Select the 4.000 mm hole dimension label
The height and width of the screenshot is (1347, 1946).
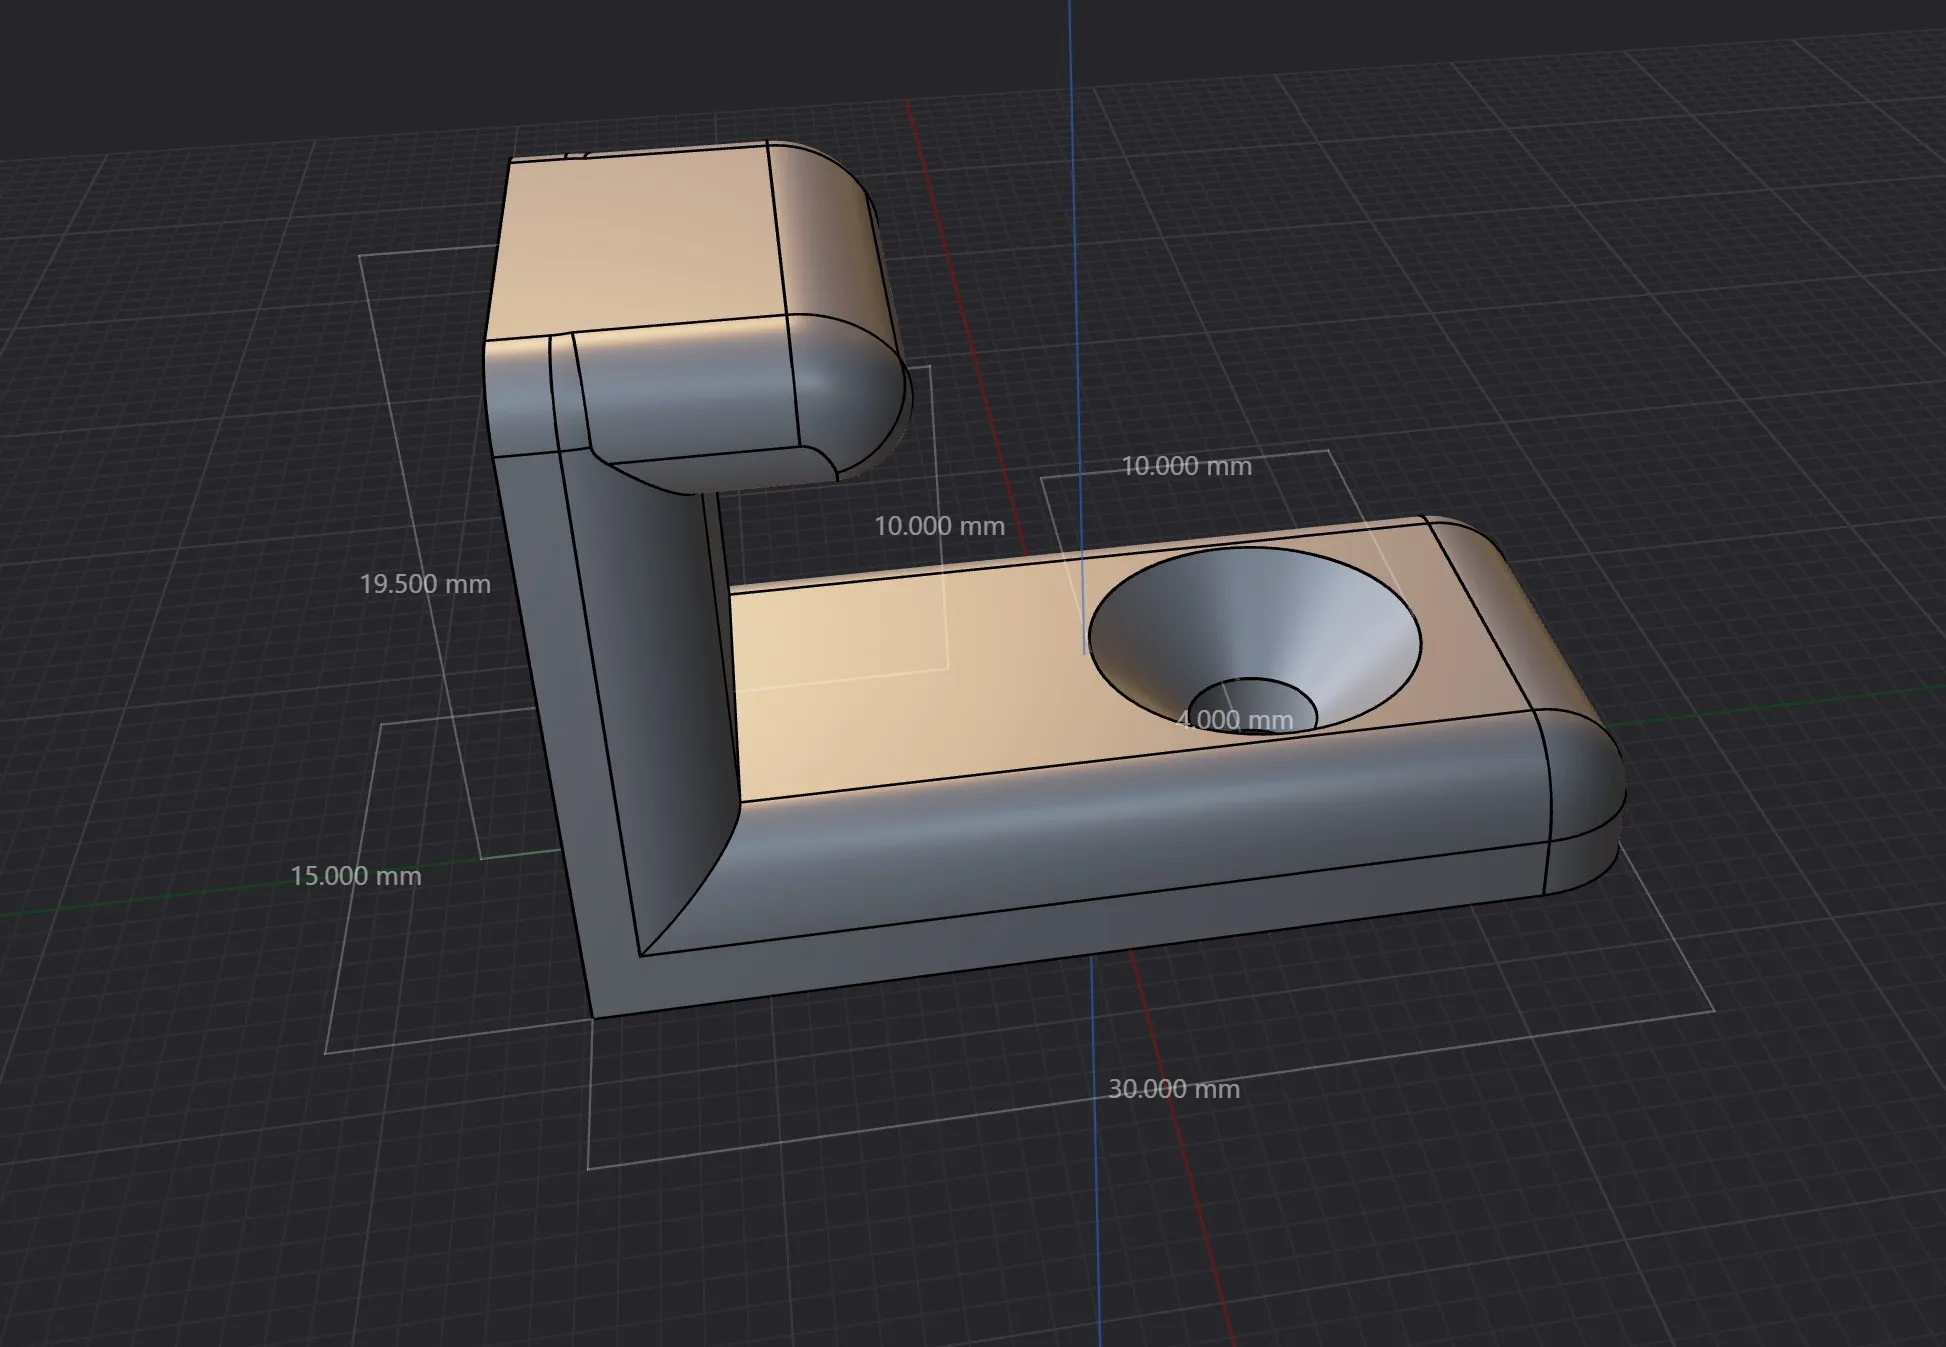pos(1234,720)
